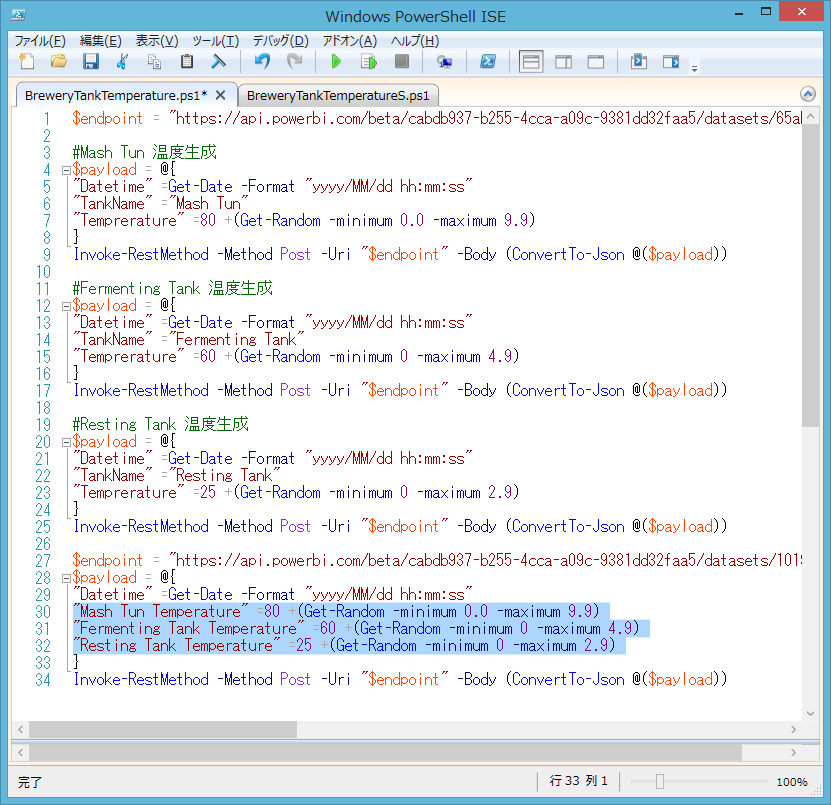
Task: Open New Remote PowerShell Tab icon
Action: pos(444,61)
